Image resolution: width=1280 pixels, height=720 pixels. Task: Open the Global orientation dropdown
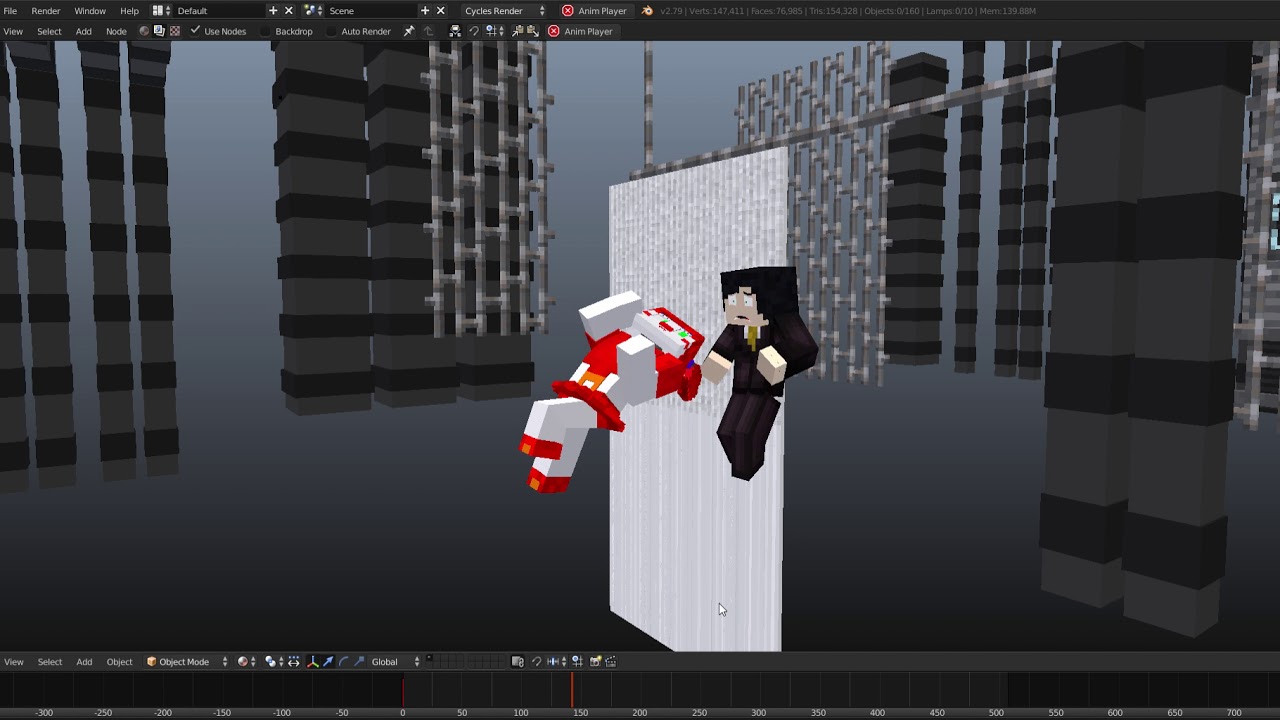(395, 661)
